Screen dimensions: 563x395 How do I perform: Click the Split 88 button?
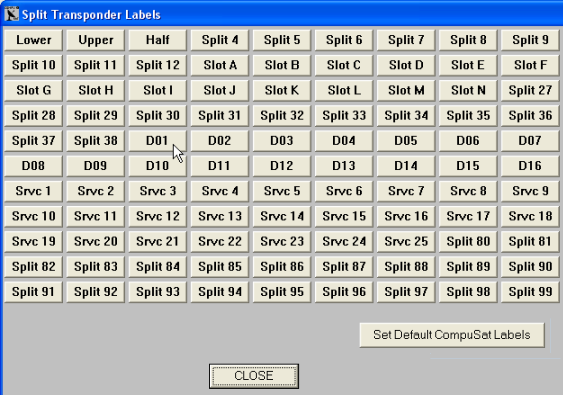pos(406,266)
